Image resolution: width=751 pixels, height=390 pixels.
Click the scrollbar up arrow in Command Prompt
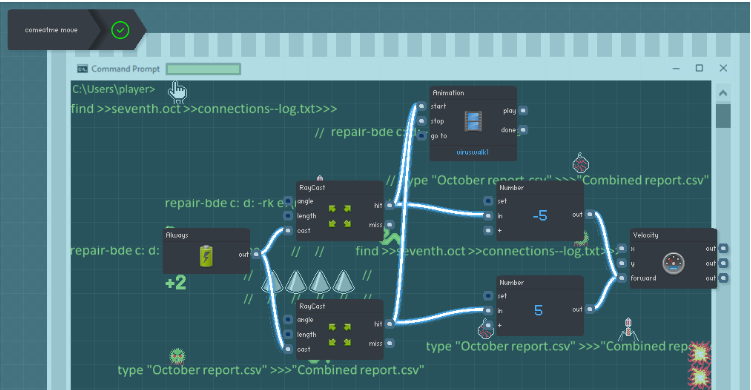[723, 93]
